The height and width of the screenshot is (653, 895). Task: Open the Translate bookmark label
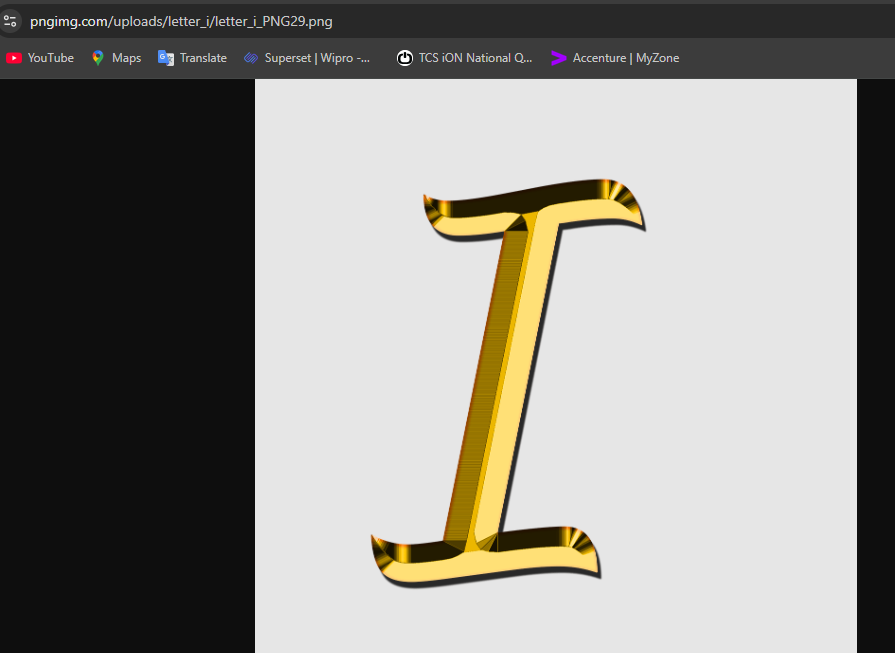coord(203,58)
